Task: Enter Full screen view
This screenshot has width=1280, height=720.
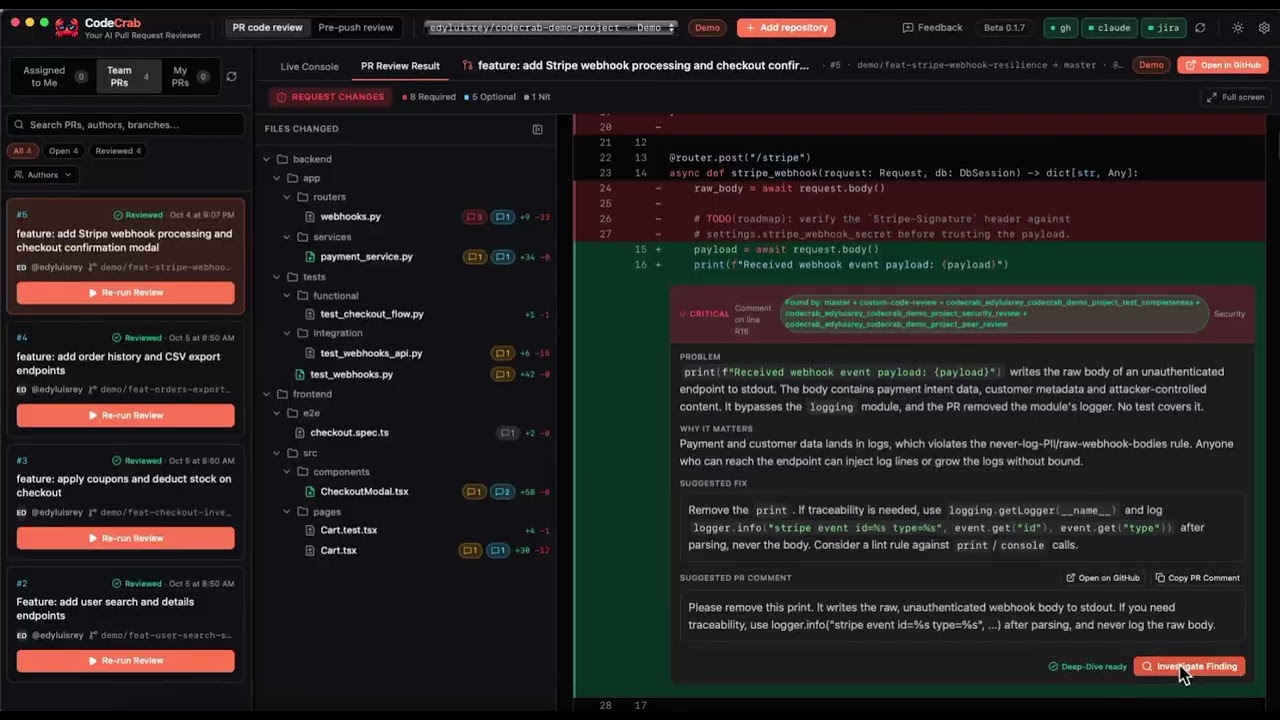Action: (x=1236, y=97)
